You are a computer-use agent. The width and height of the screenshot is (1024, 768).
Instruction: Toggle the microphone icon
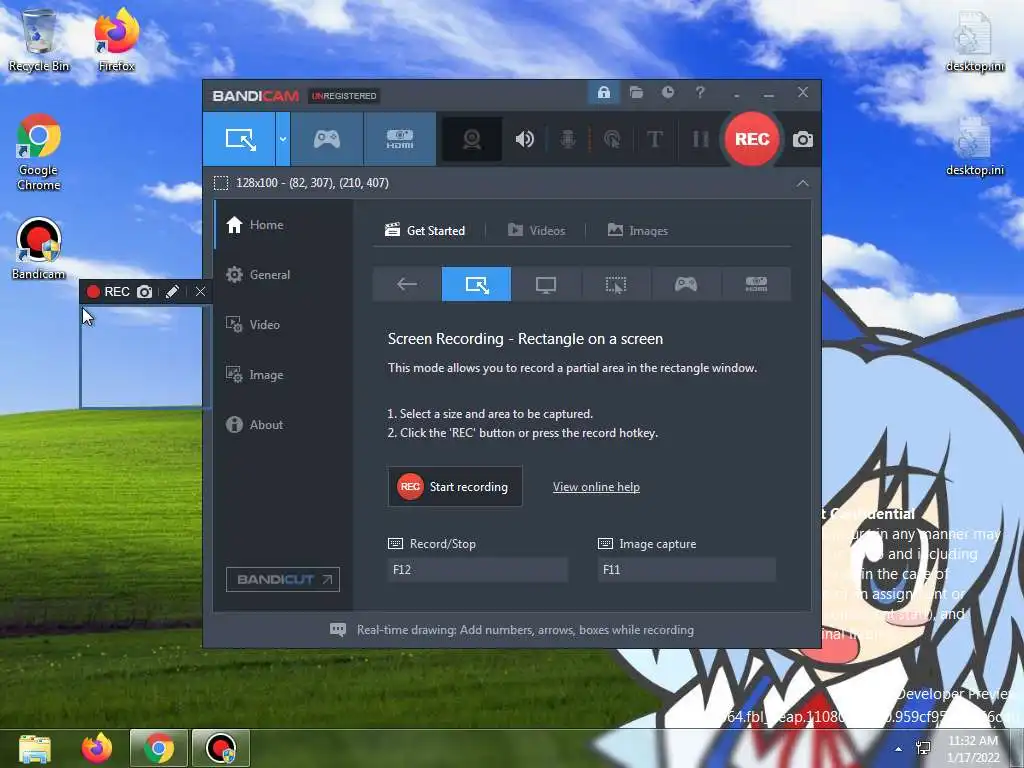pyautogui.click(x=568, y=139)
